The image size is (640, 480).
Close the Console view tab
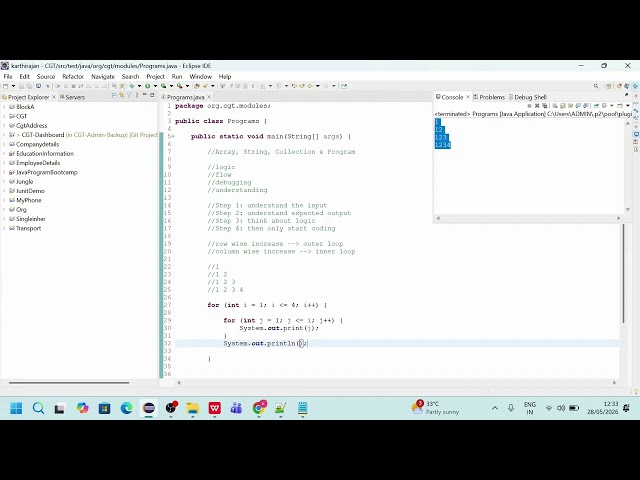[x=468, y=97]
